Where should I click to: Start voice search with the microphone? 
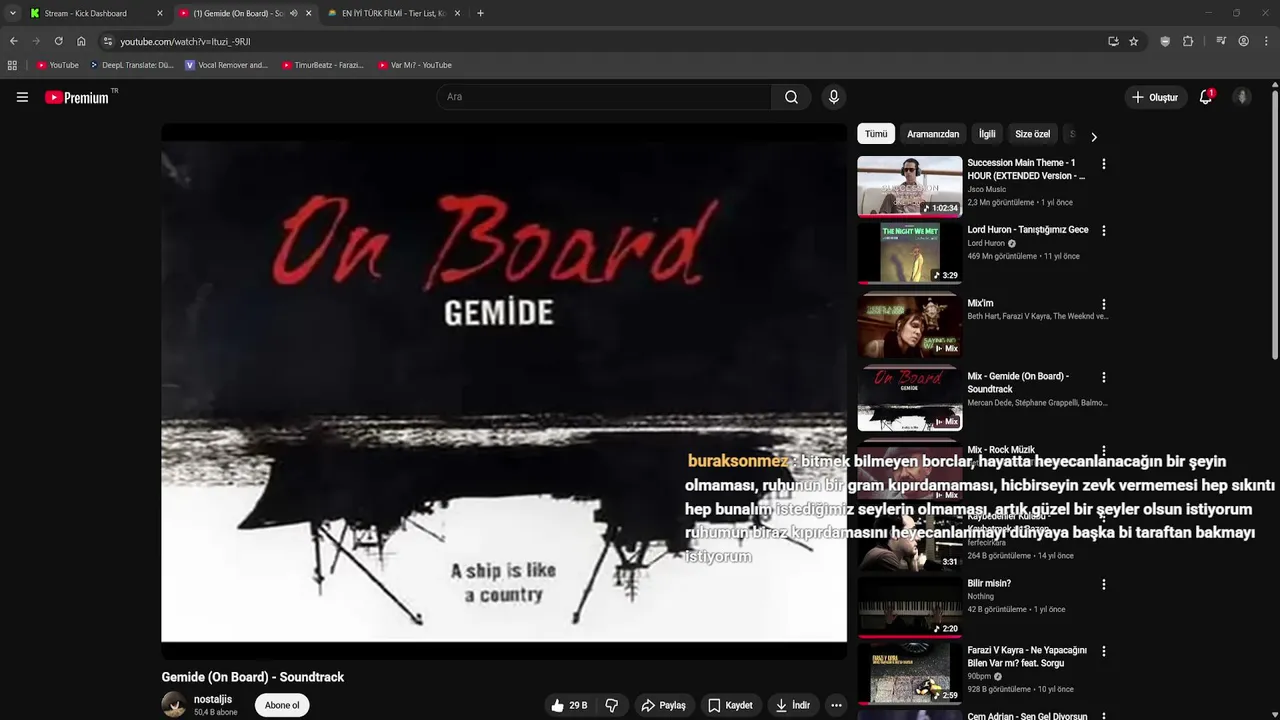pyautogui.click(x=834, y=97)
